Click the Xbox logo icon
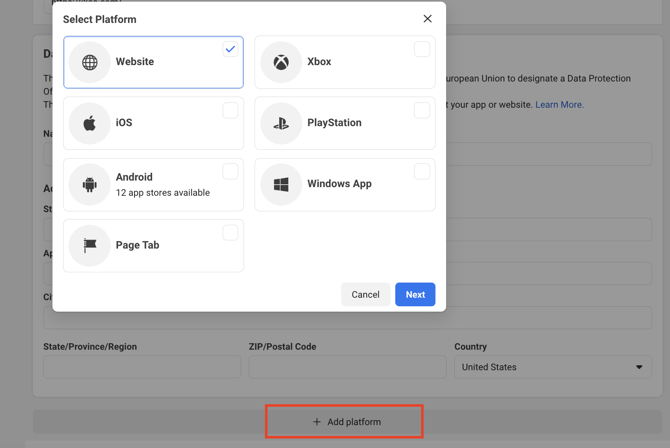Viewport: 670px width, 448px height. (281, 62)
